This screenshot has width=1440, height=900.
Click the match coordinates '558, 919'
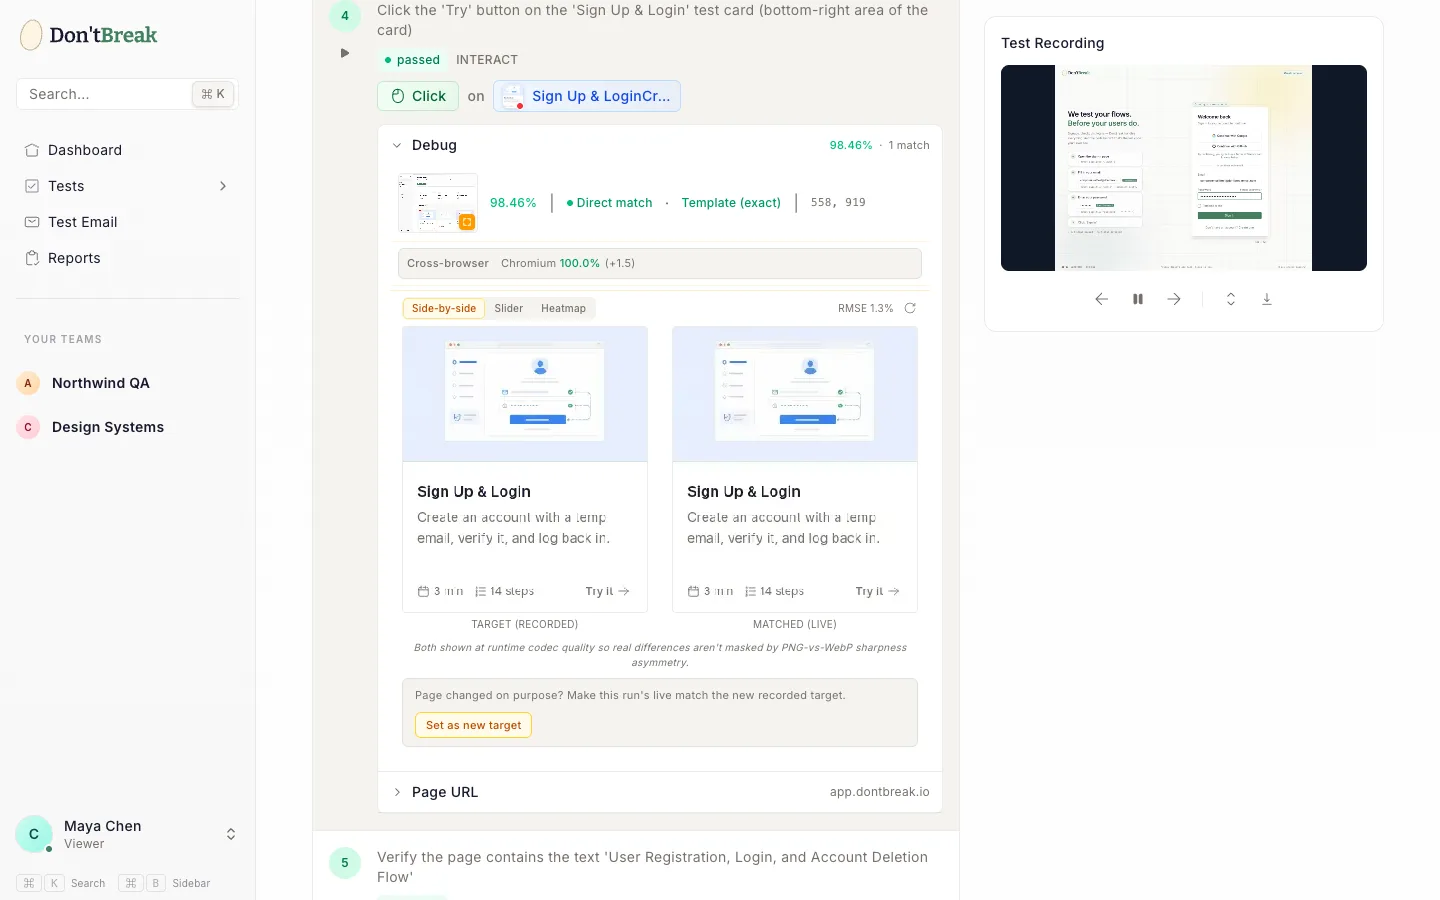point(838,203)
